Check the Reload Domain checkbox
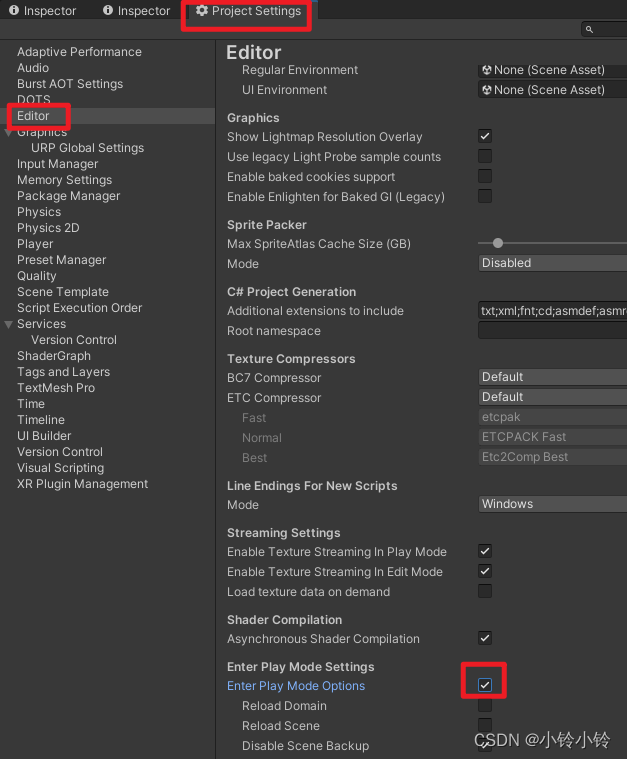 485,705
